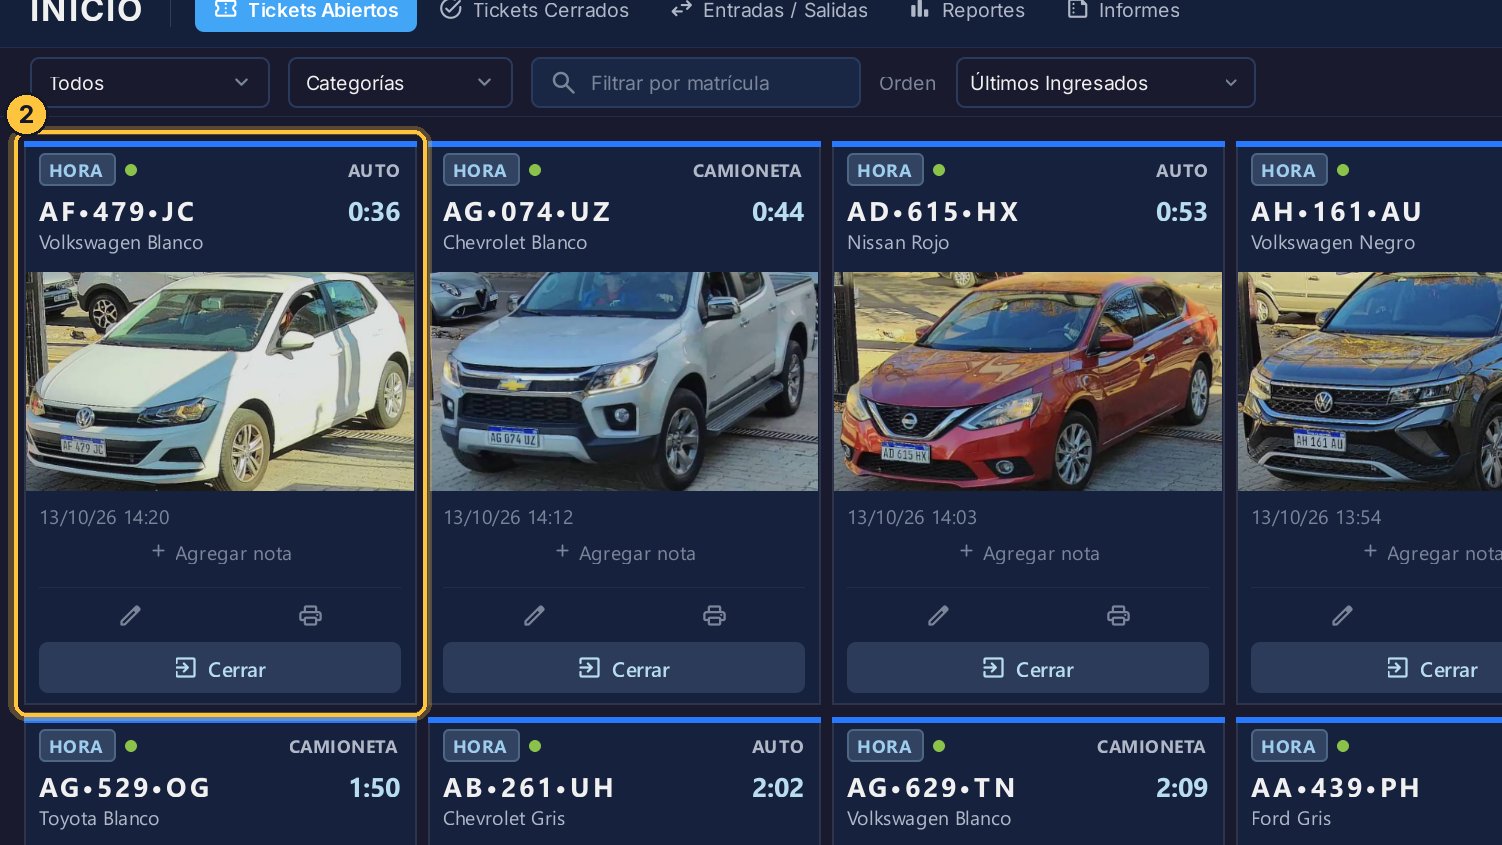
Task: Click the INICIO heading
Action: click(86, 11)
